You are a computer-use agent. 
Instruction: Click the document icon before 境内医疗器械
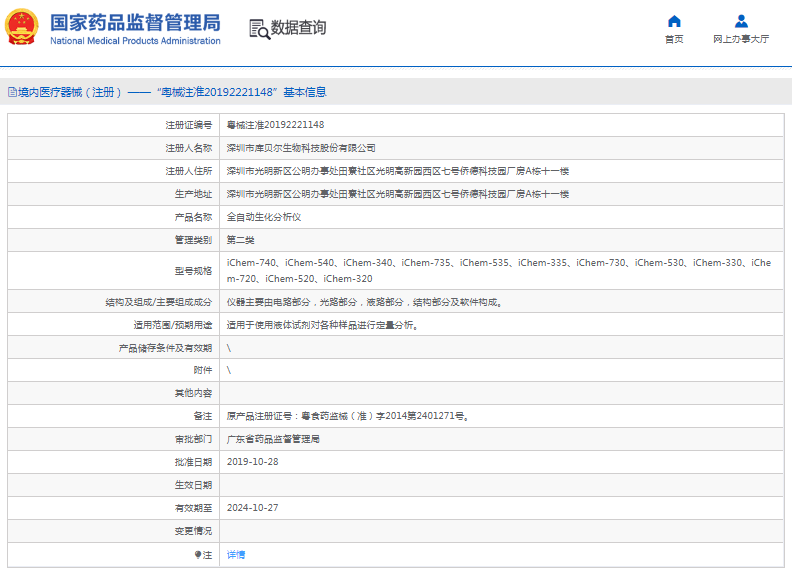coord(12,92)
